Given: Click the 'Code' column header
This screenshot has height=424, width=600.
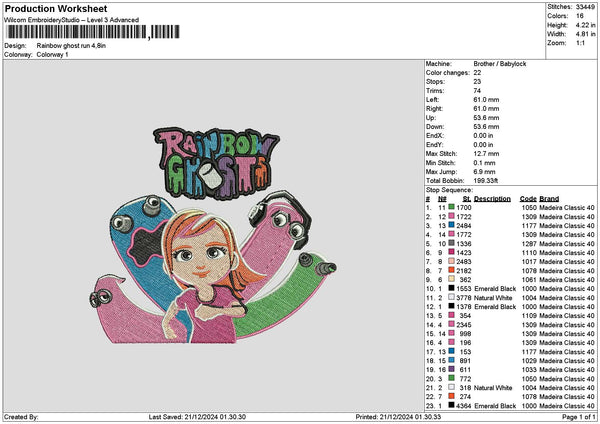Looking at the screenshot, I should (x=528, y=199).
